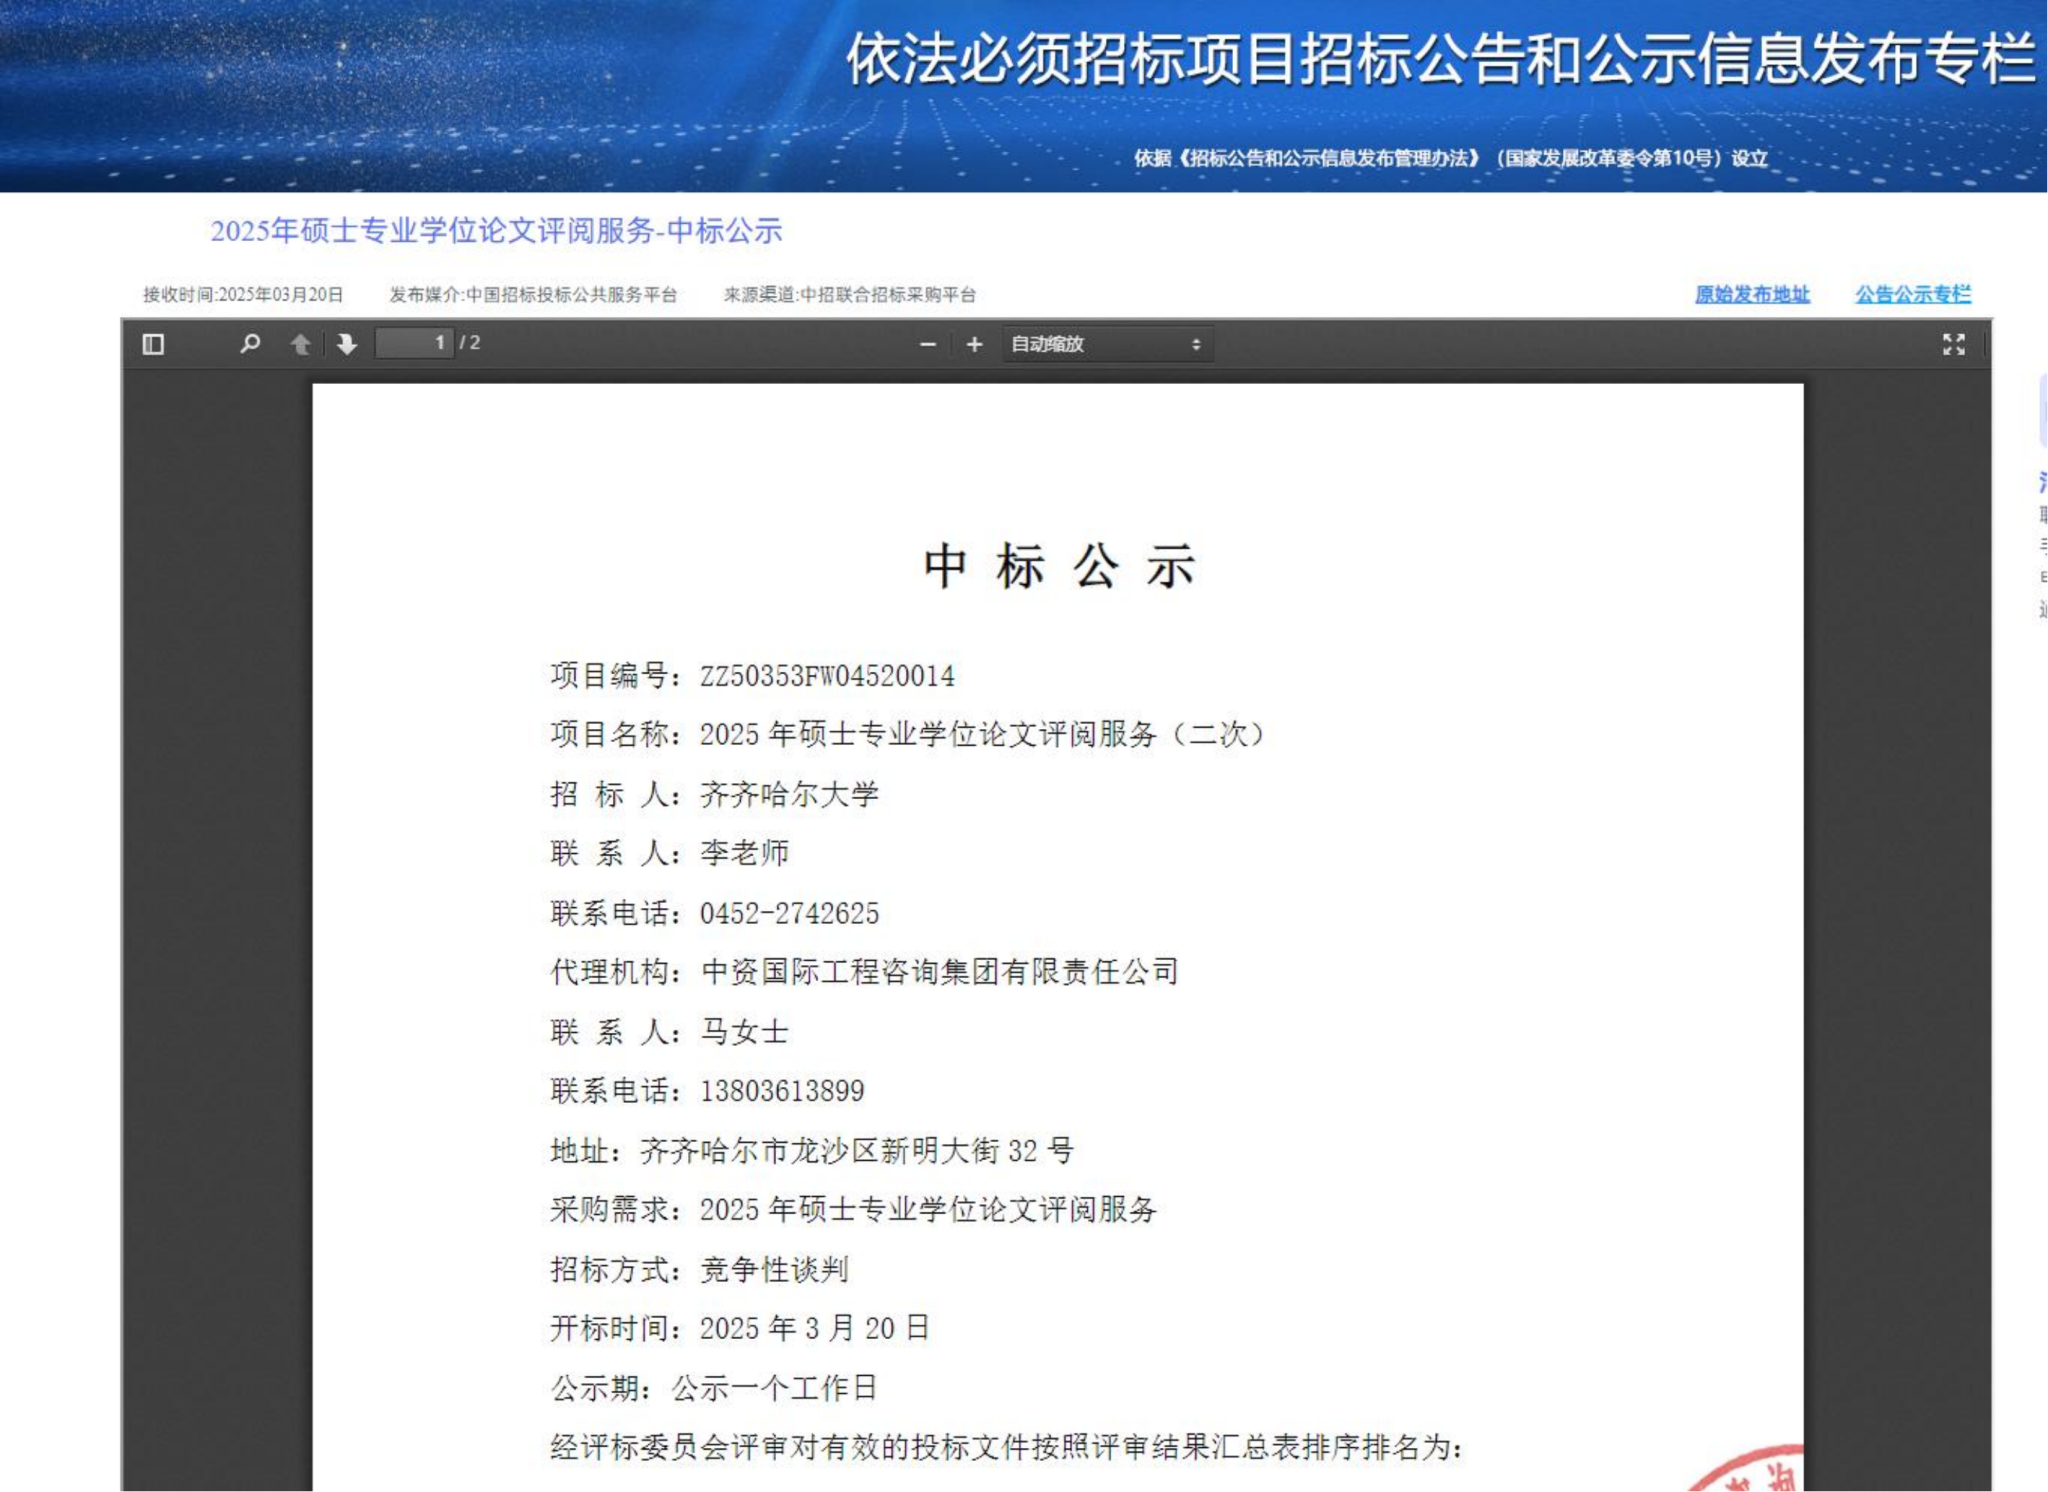This screenshot has width=2048, height=1492.
Task: Zoom in with the plus button
Action: [974, 344]
